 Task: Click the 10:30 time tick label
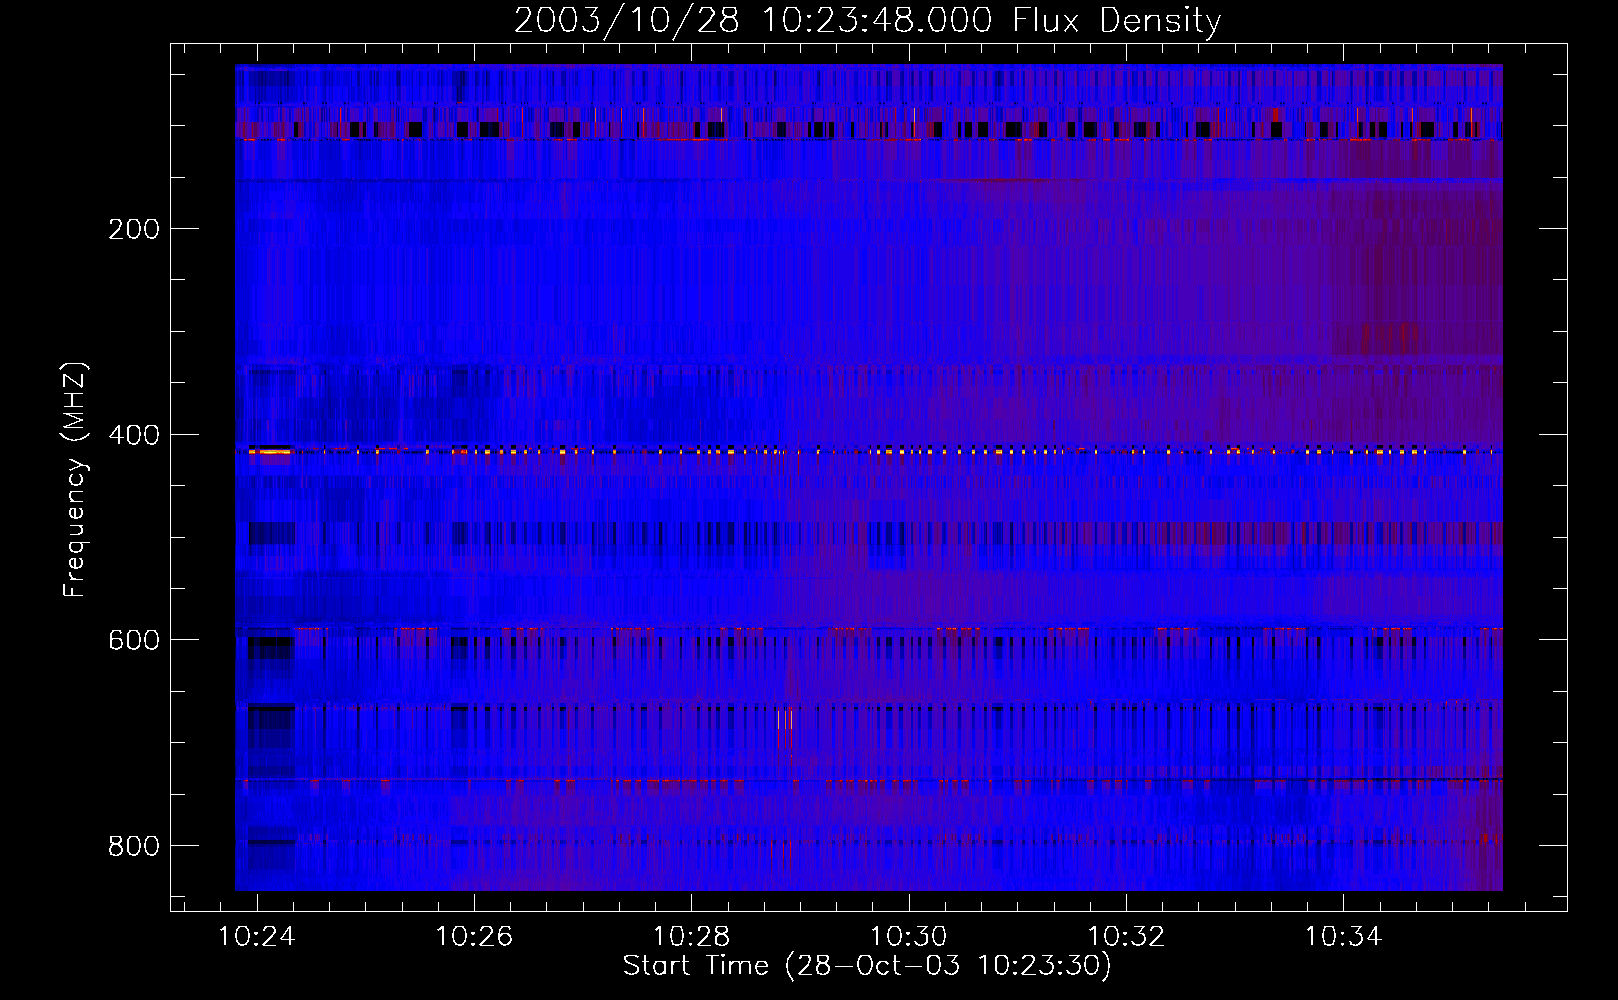[x=909, y=936]
